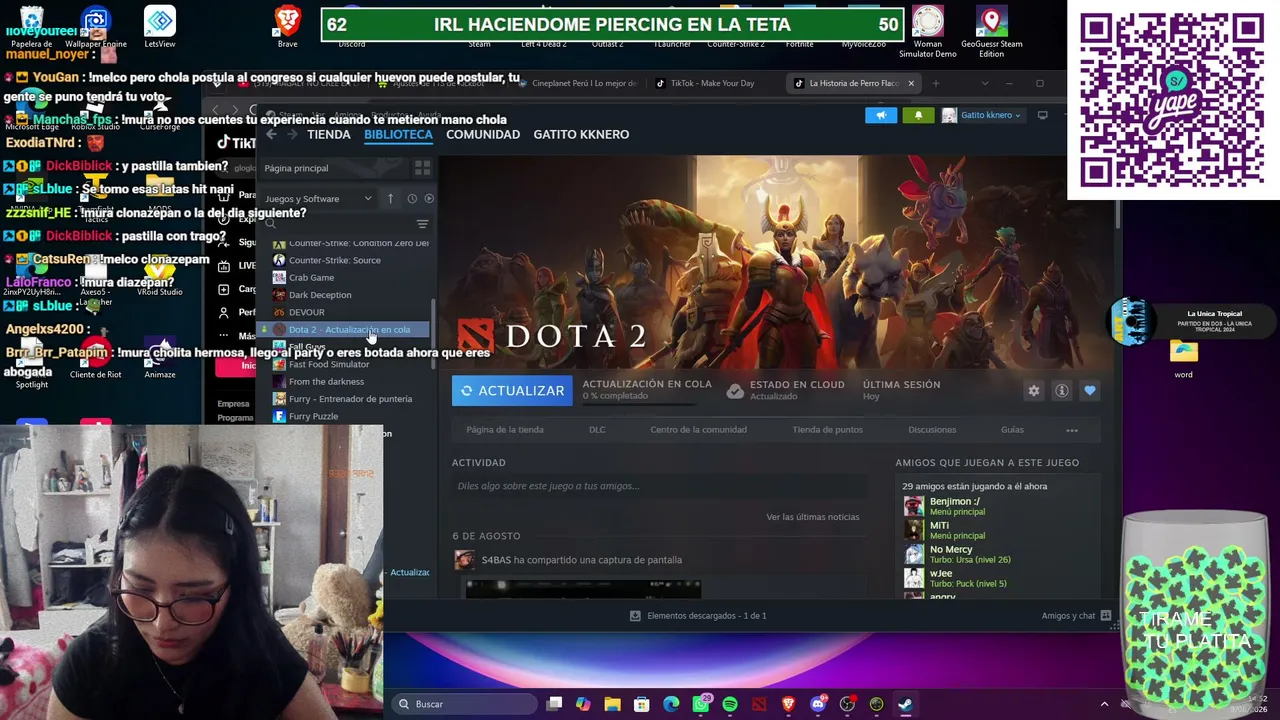Filter library by ready-to-play icon
1280x720 pixels.
coord(429,199)
